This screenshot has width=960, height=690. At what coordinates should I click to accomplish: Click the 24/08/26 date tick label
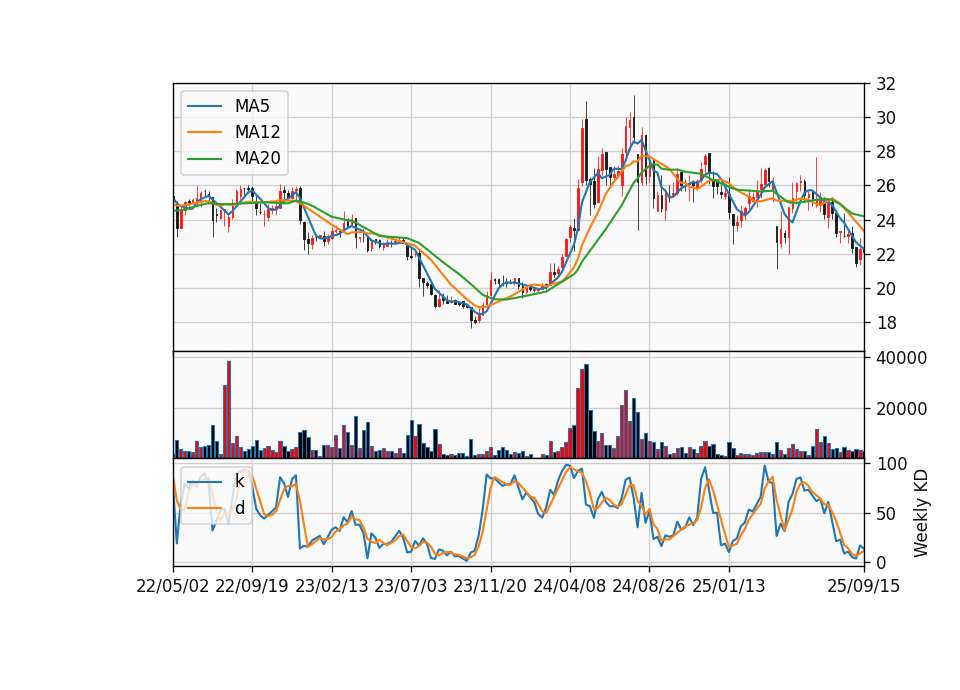(x=648, y=586)
